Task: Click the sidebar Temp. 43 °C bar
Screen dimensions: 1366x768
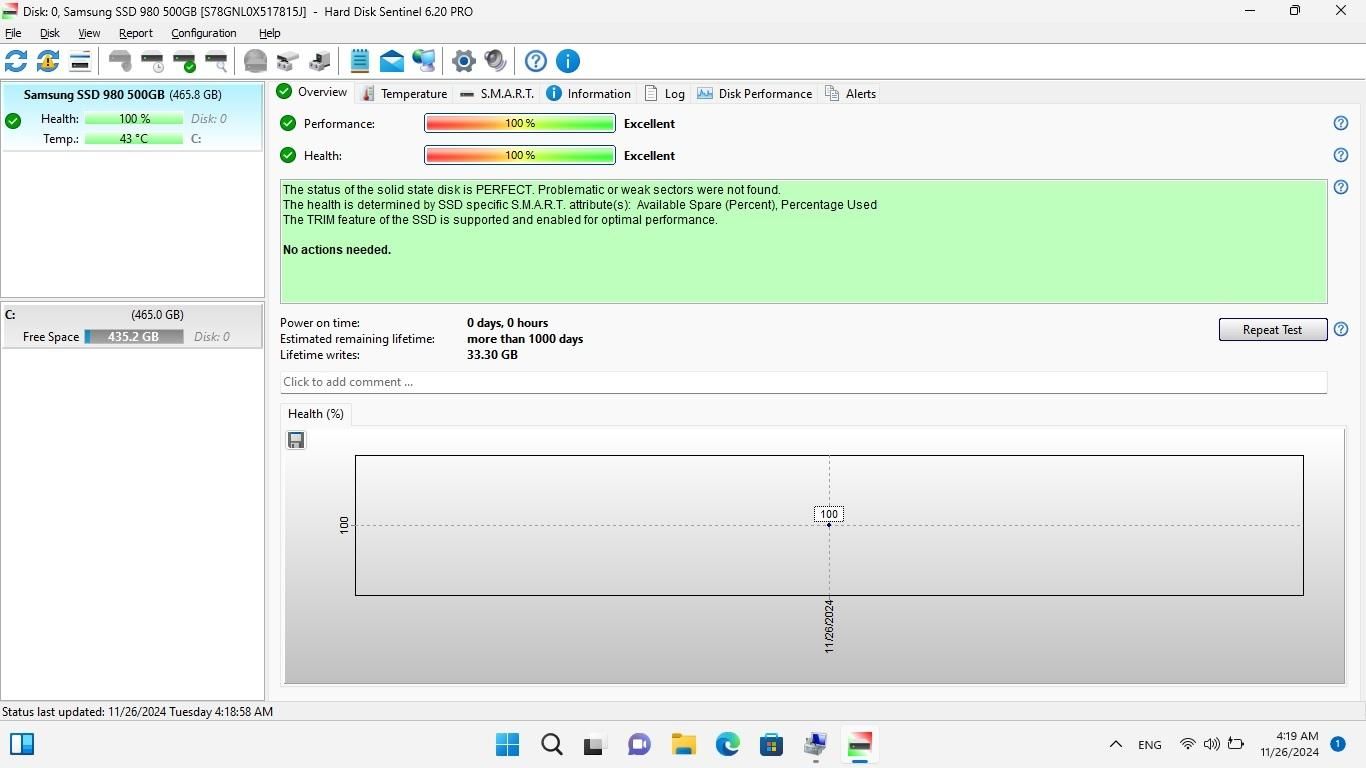Action: [134, 139]
